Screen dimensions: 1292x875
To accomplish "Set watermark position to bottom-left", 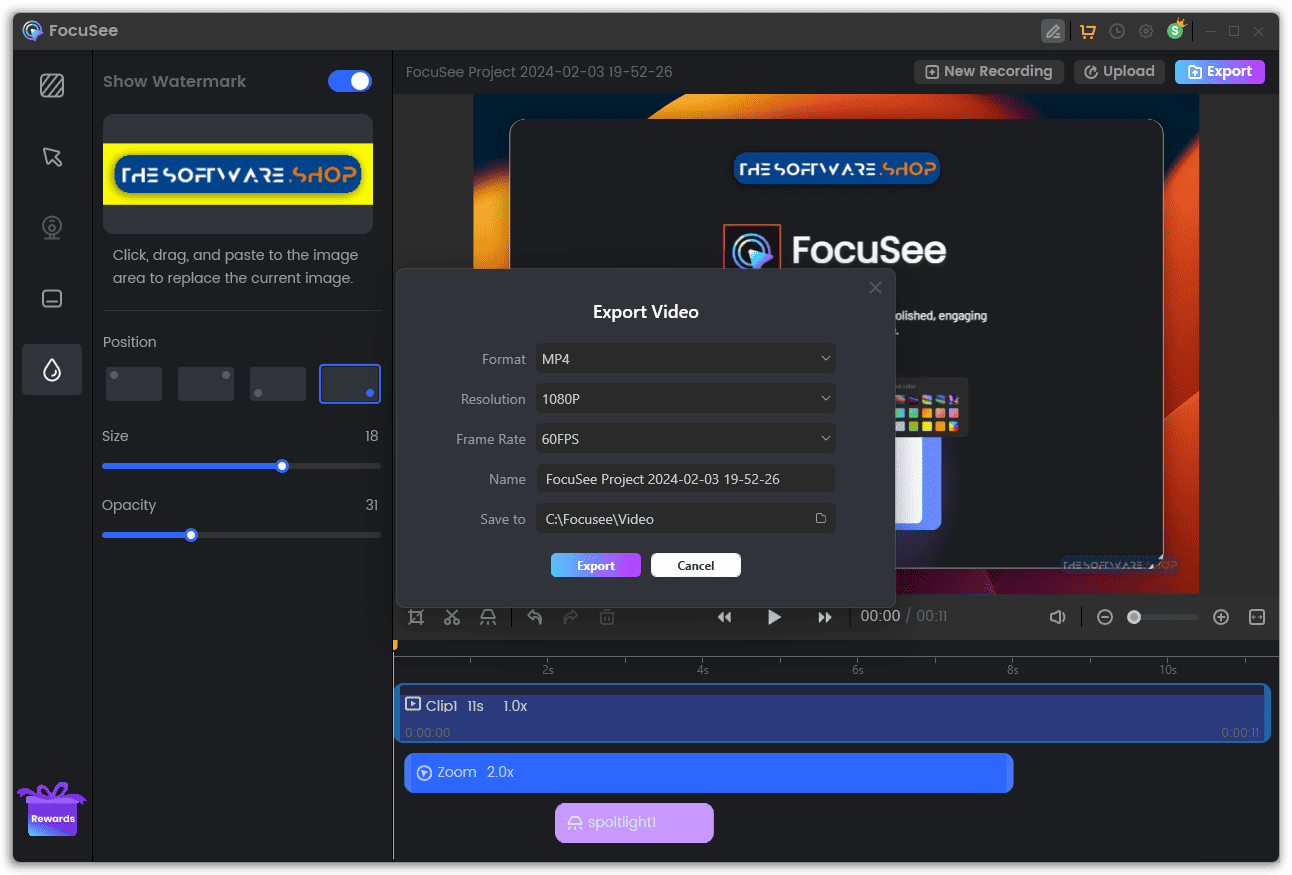I will pos(278,384).
